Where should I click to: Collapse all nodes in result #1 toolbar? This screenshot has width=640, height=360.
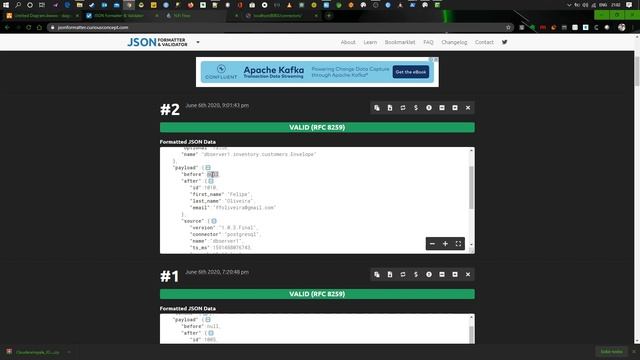pos(442,274)
